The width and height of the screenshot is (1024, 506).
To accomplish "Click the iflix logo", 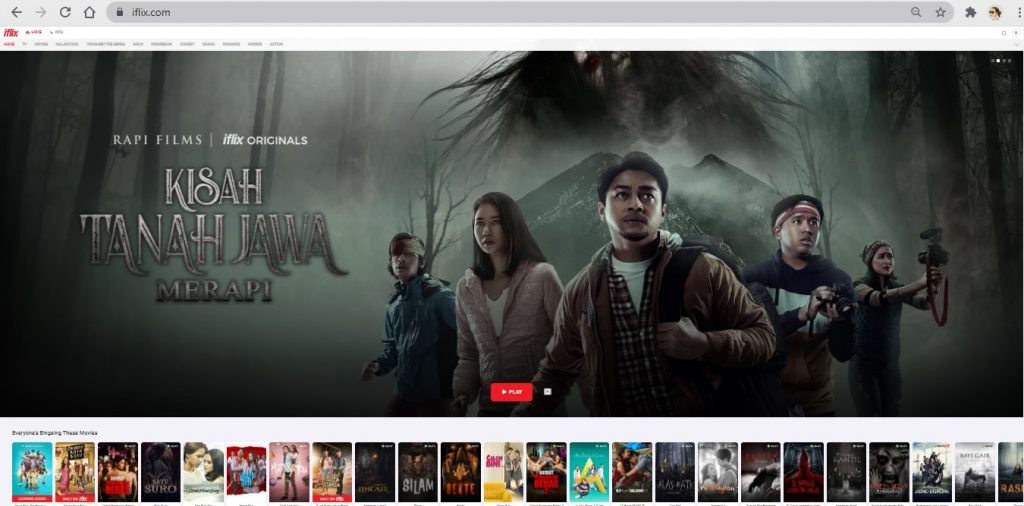I will tap(11, 33).
